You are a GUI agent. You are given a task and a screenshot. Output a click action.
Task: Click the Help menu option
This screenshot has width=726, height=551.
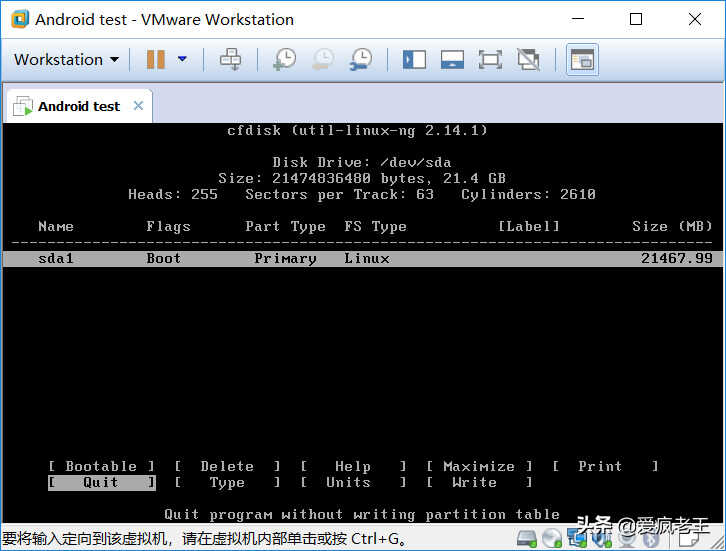coord(353,466)
